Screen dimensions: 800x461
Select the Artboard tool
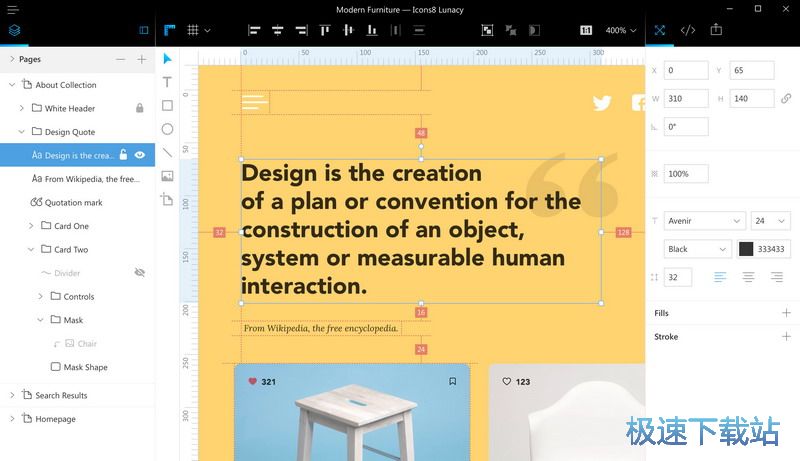tap(167, 199)
